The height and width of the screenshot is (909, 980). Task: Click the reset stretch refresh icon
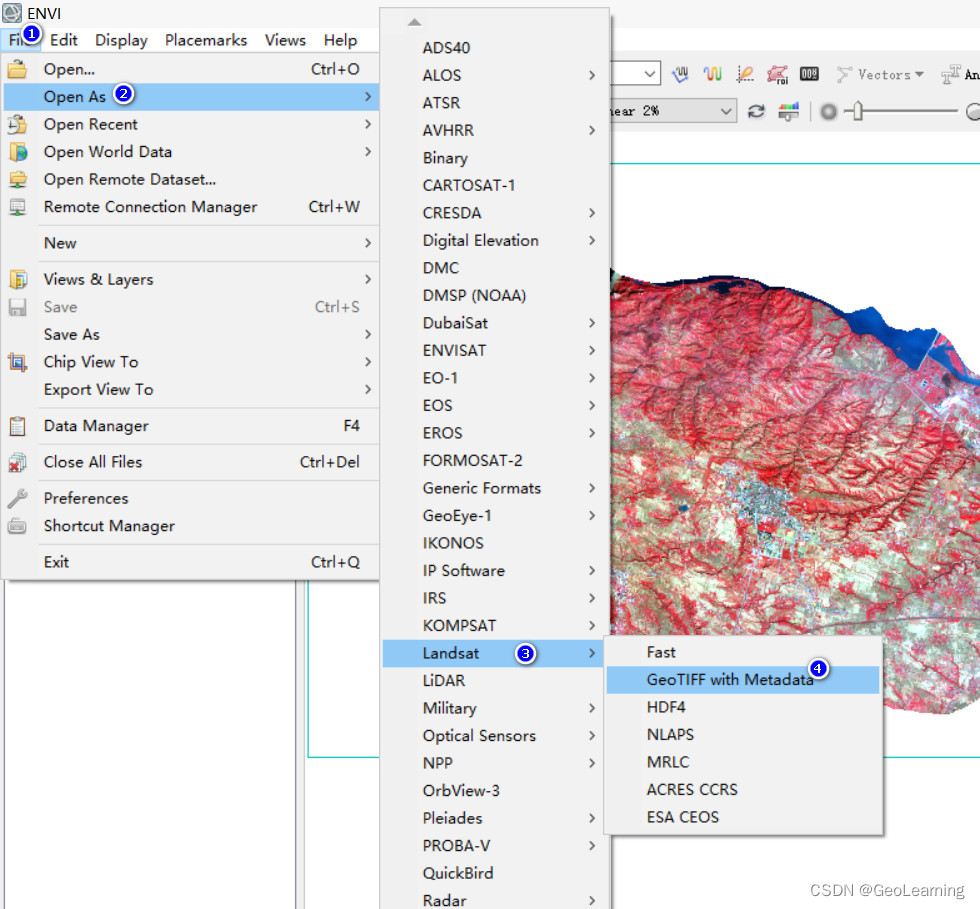pos(756,111)
